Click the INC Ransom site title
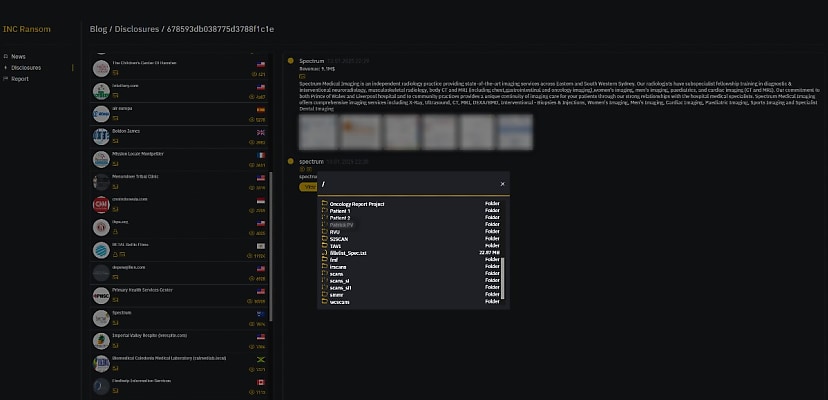 [x=26, y=29]
